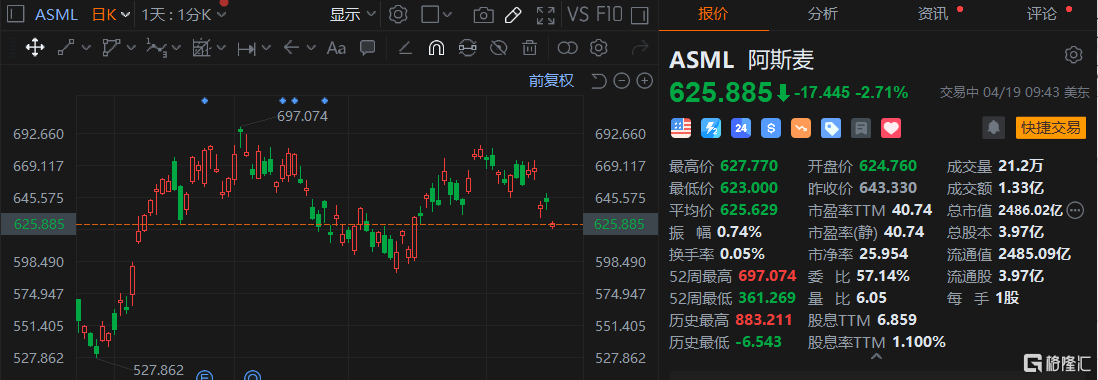This screenshot has height=380, width=1098.
Task: Open the 显示 display options dropdown
Action: pyautogui.click(x=353, y=14)
